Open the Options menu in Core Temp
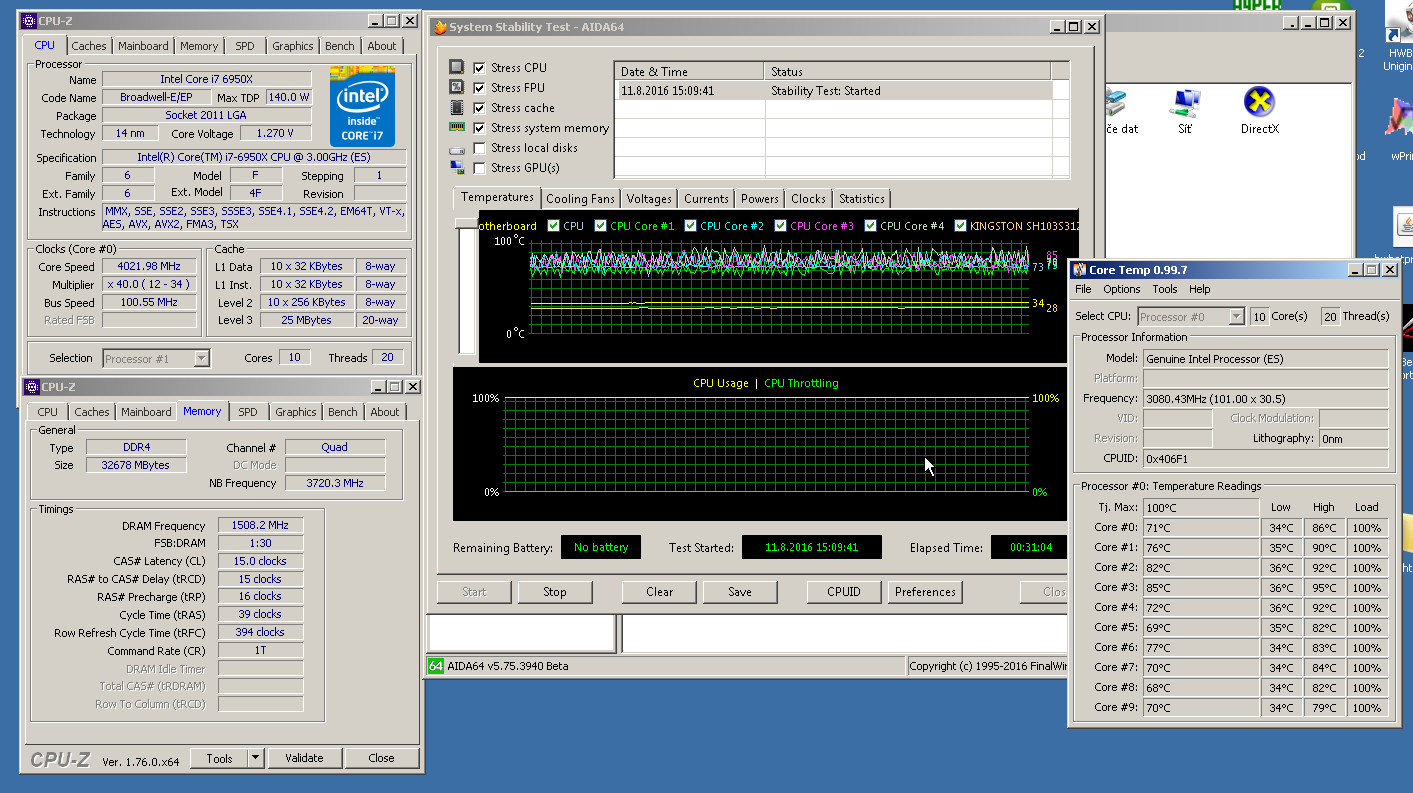Screen dimensions: 1413x793 tap(1122, 289)
